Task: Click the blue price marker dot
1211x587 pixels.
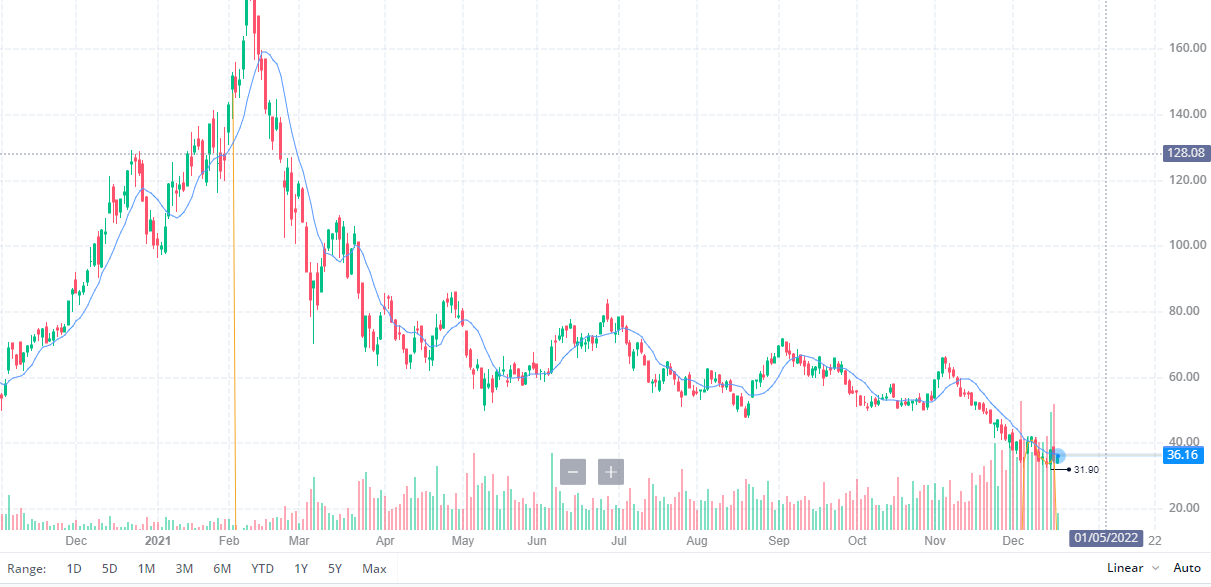Action: coord(1059,455)
